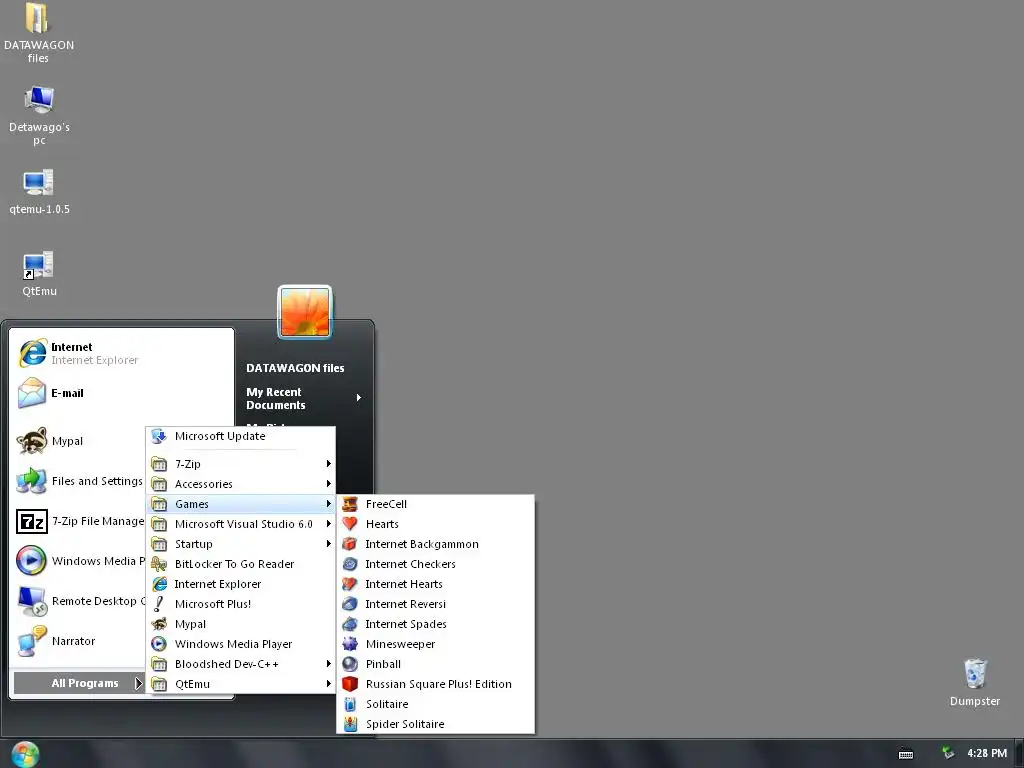
Task: Open QtEmu folder in programs list
Action: point(240,684)
